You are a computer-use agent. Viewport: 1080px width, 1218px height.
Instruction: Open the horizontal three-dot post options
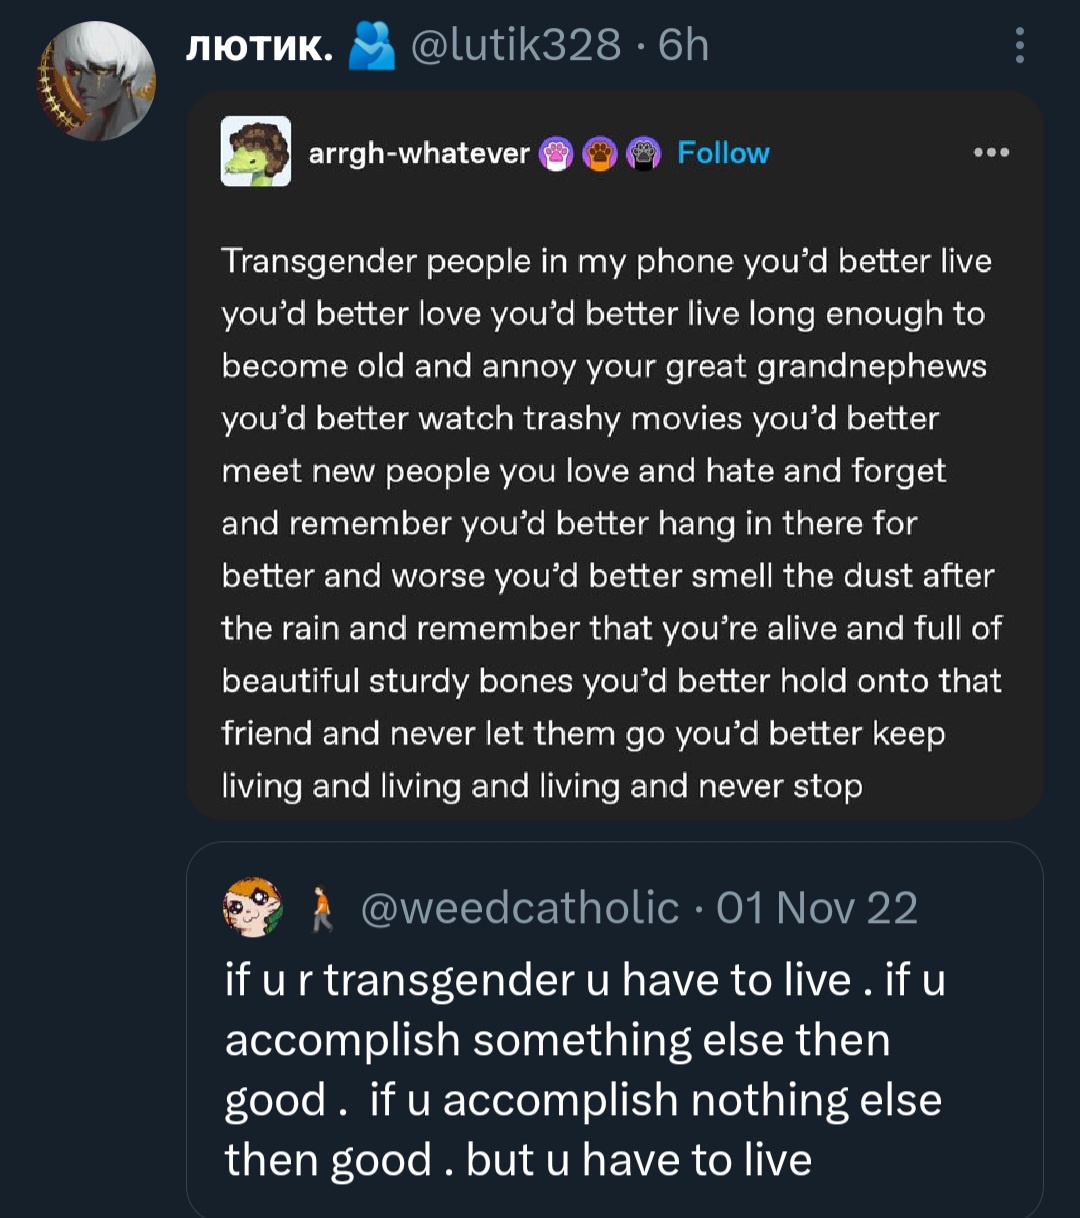[x=991, y=153]
